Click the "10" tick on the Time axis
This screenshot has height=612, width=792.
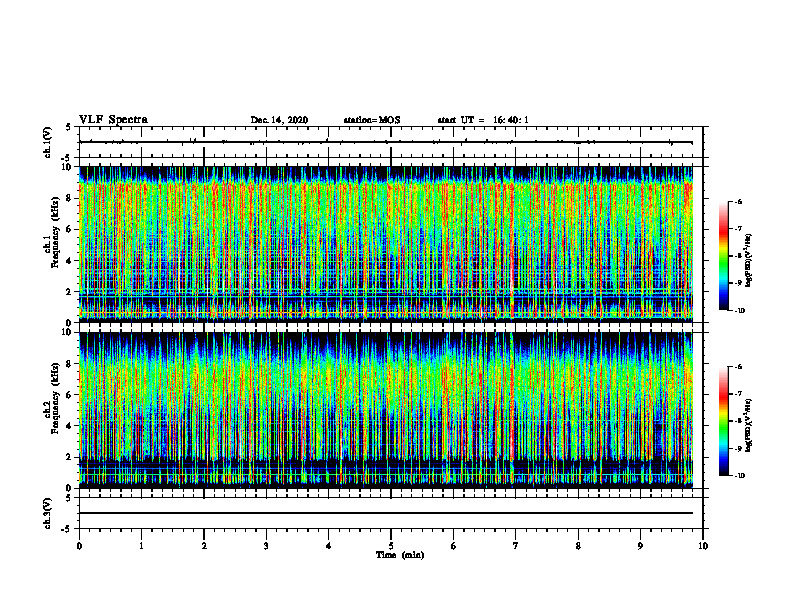tap(703, 546)
